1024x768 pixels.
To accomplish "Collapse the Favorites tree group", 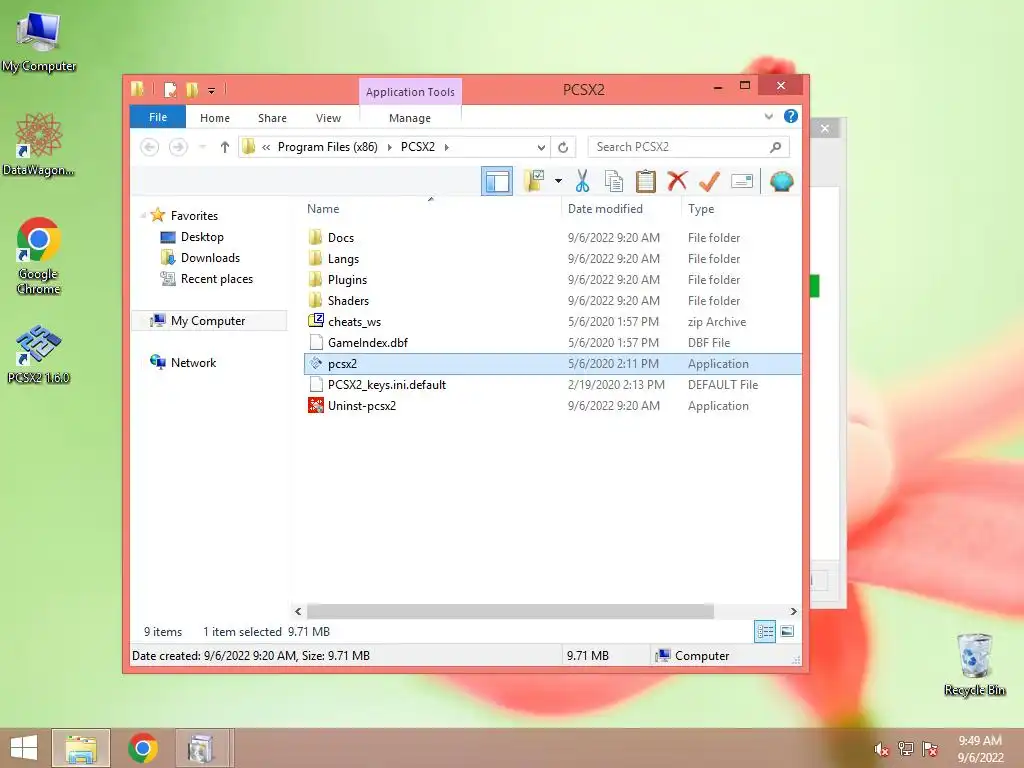I will pyautogui.click(x=143, y=215).
